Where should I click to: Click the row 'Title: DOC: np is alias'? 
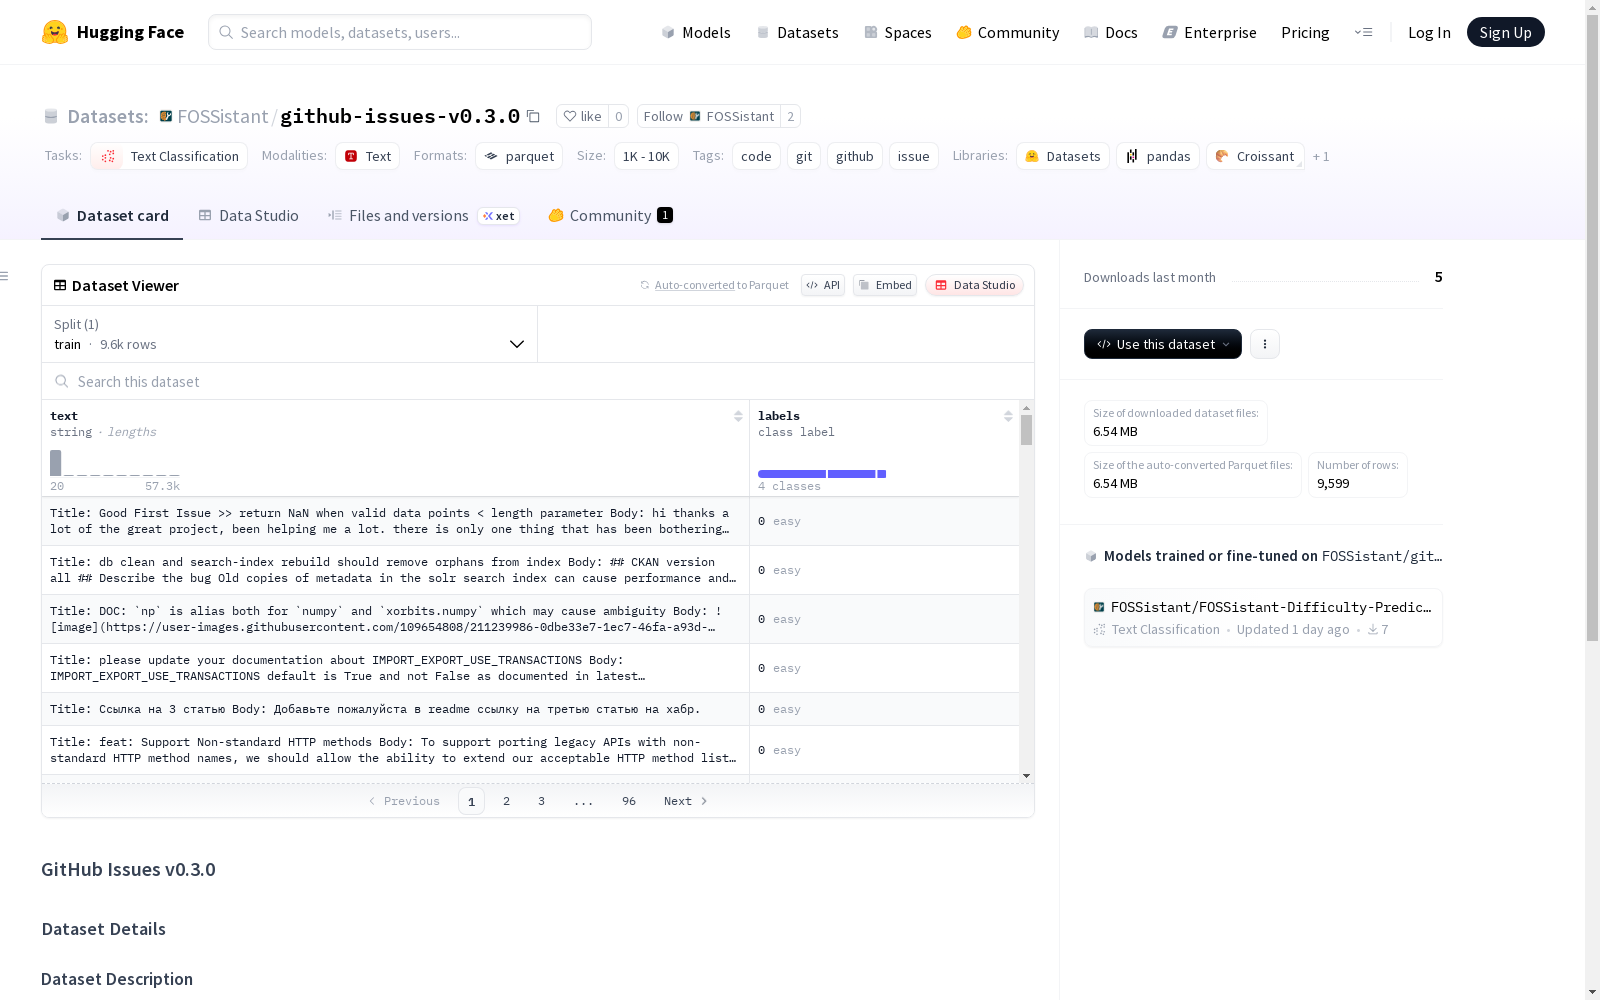click(x=530, y=619)
